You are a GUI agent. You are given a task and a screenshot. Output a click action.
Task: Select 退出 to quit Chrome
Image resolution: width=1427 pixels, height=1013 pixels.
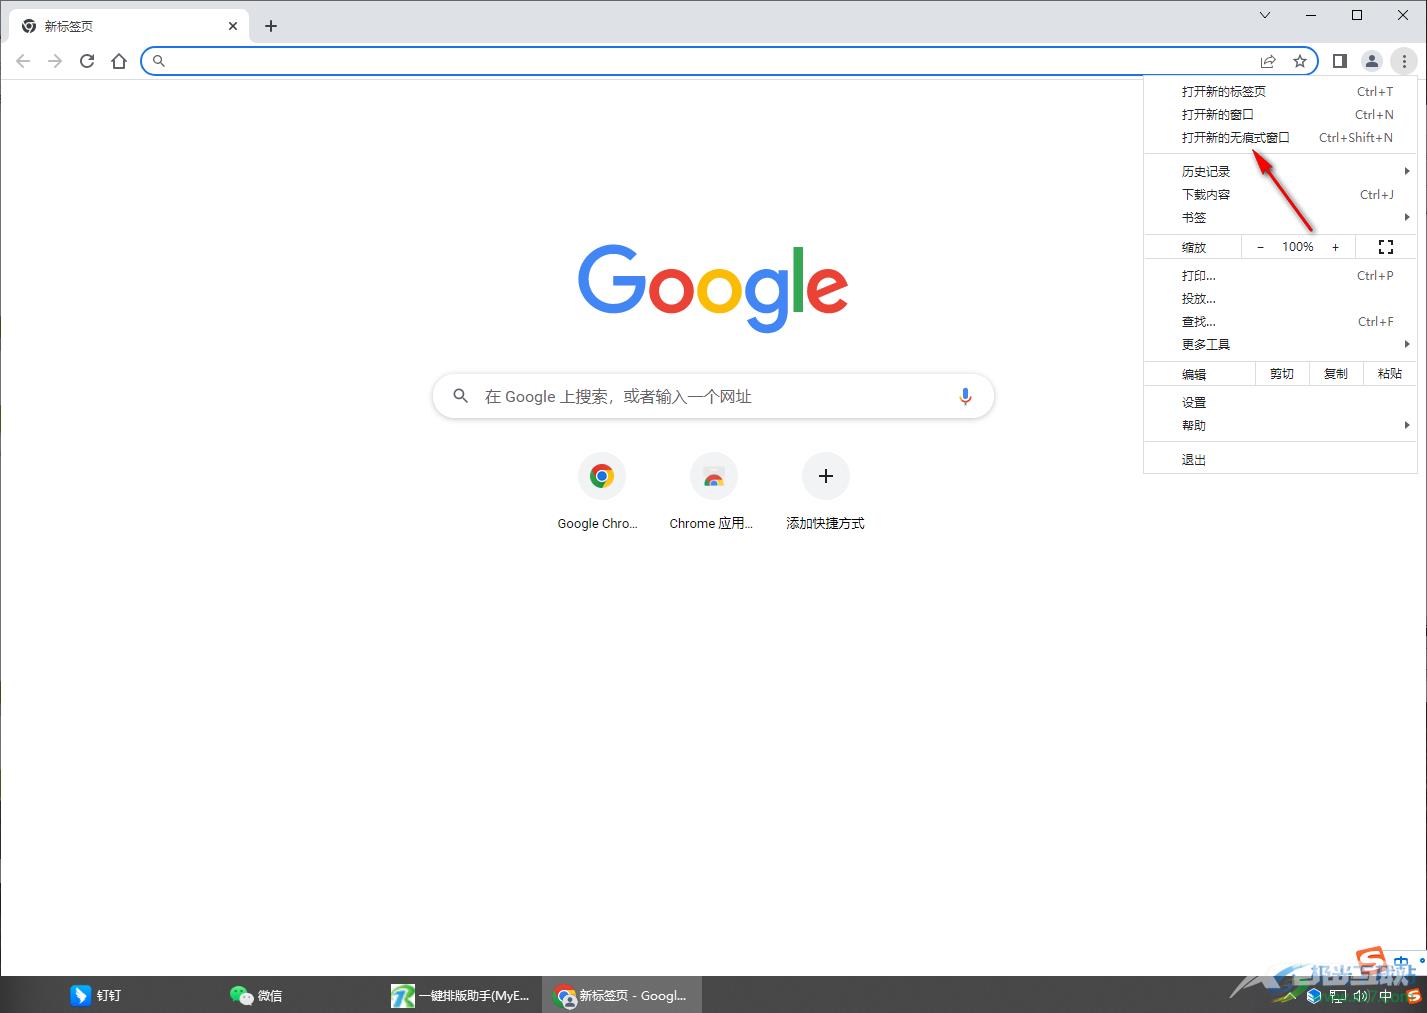[x=1281, y=459]
